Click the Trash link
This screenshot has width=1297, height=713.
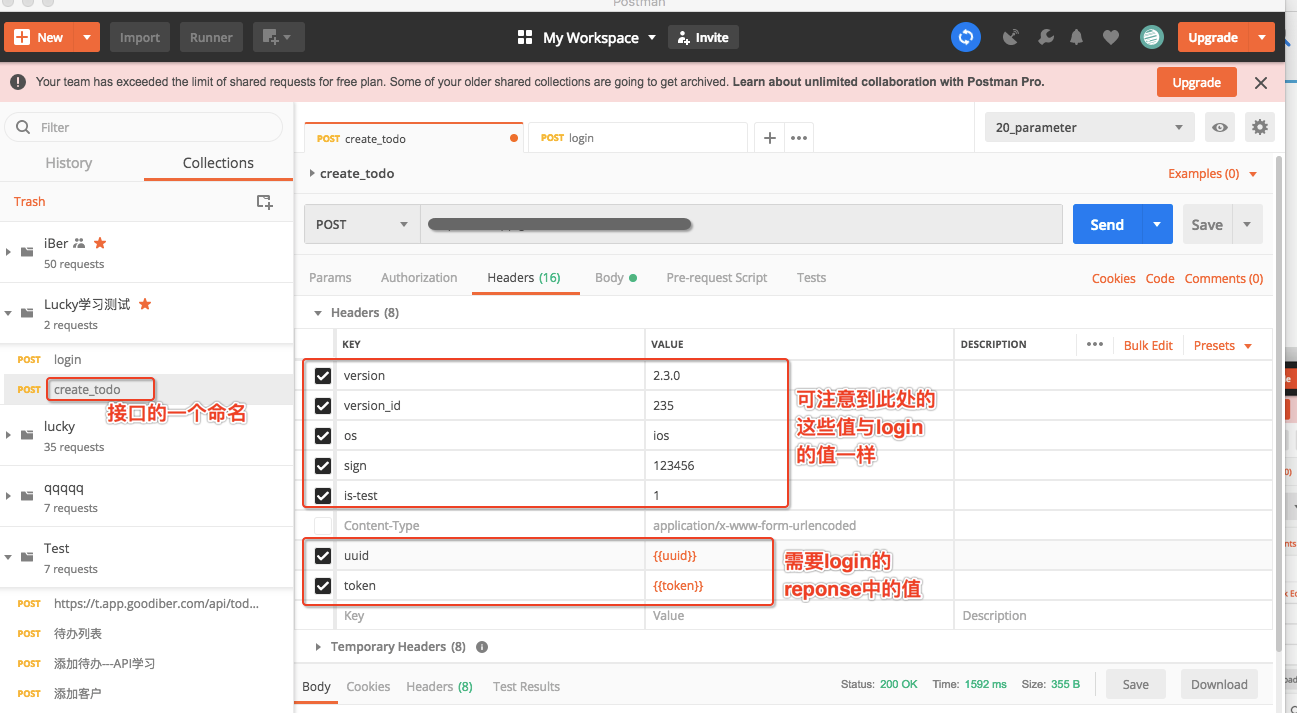(x=30, y=201)
